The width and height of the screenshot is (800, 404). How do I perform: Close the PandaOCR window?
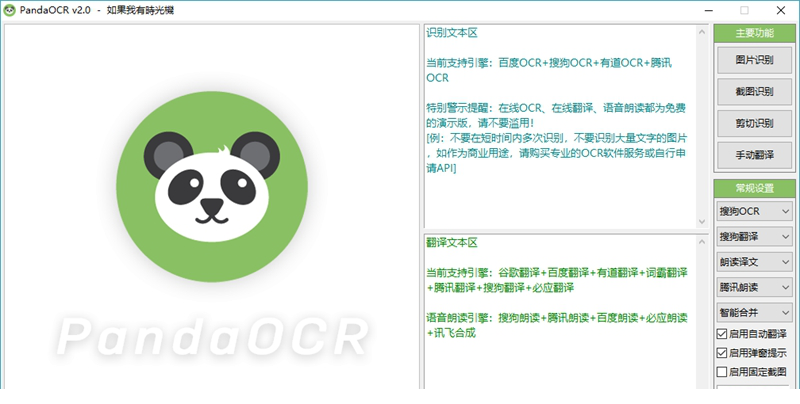click(781, 10)
